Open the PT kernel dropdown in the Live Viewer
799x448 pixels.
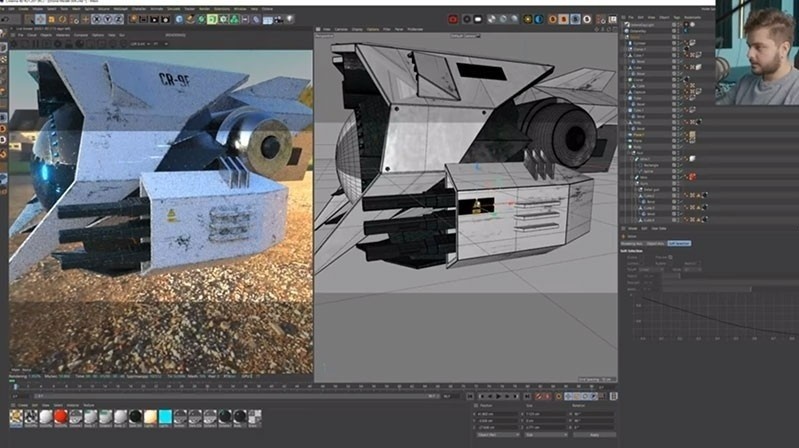160,44
